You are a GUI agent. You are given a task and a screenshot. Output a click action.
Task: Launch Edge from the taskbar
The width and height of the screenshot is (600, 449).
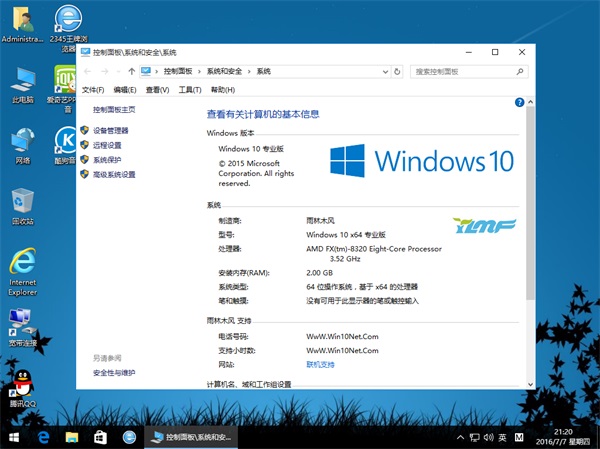tap(43, 438)
